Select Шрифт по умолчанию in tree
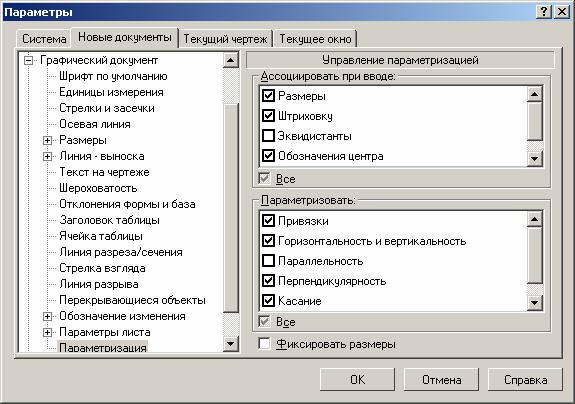The image size is (575, 404). [113, 76]
